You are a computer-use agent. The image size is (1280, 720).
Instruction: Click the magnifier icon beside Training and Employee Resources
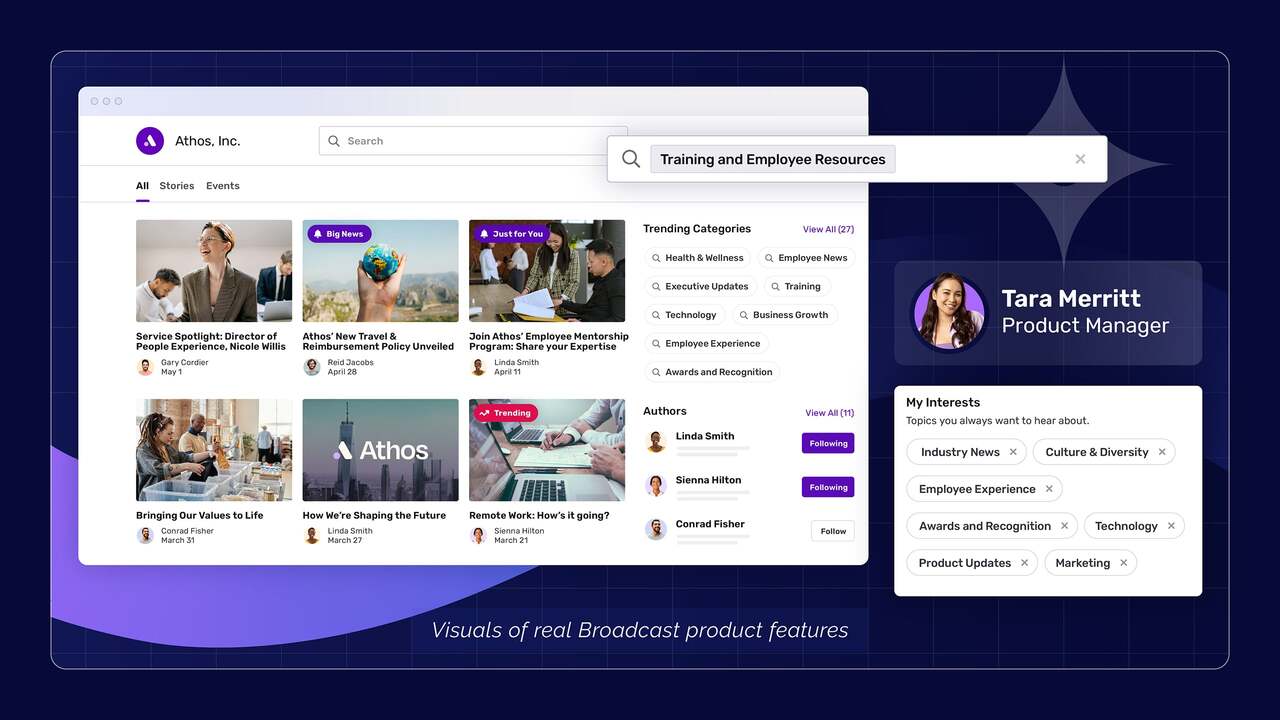click(x=631, y=159)
